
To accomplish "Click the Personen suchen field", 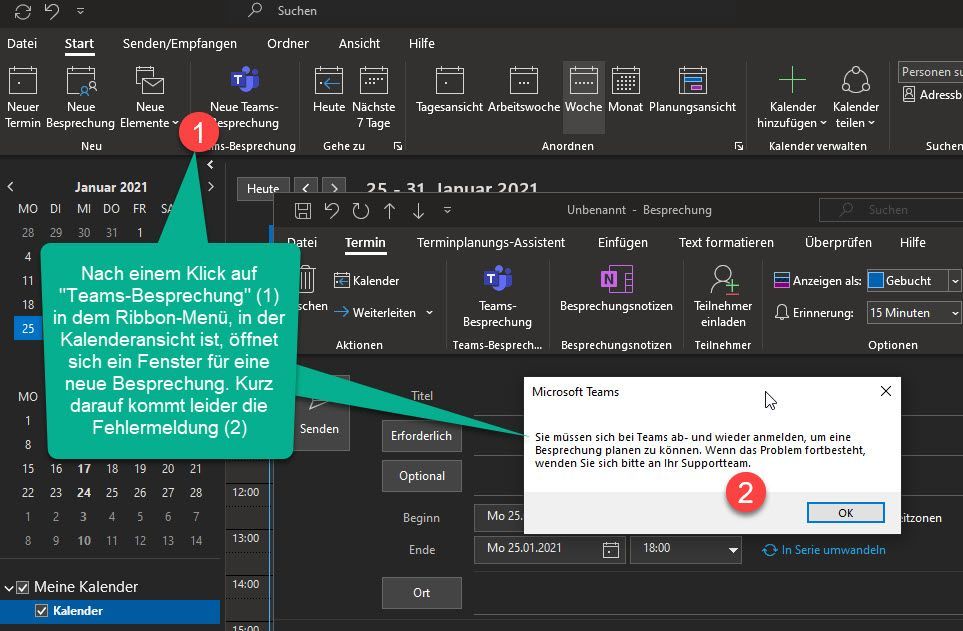I will 930,72.
